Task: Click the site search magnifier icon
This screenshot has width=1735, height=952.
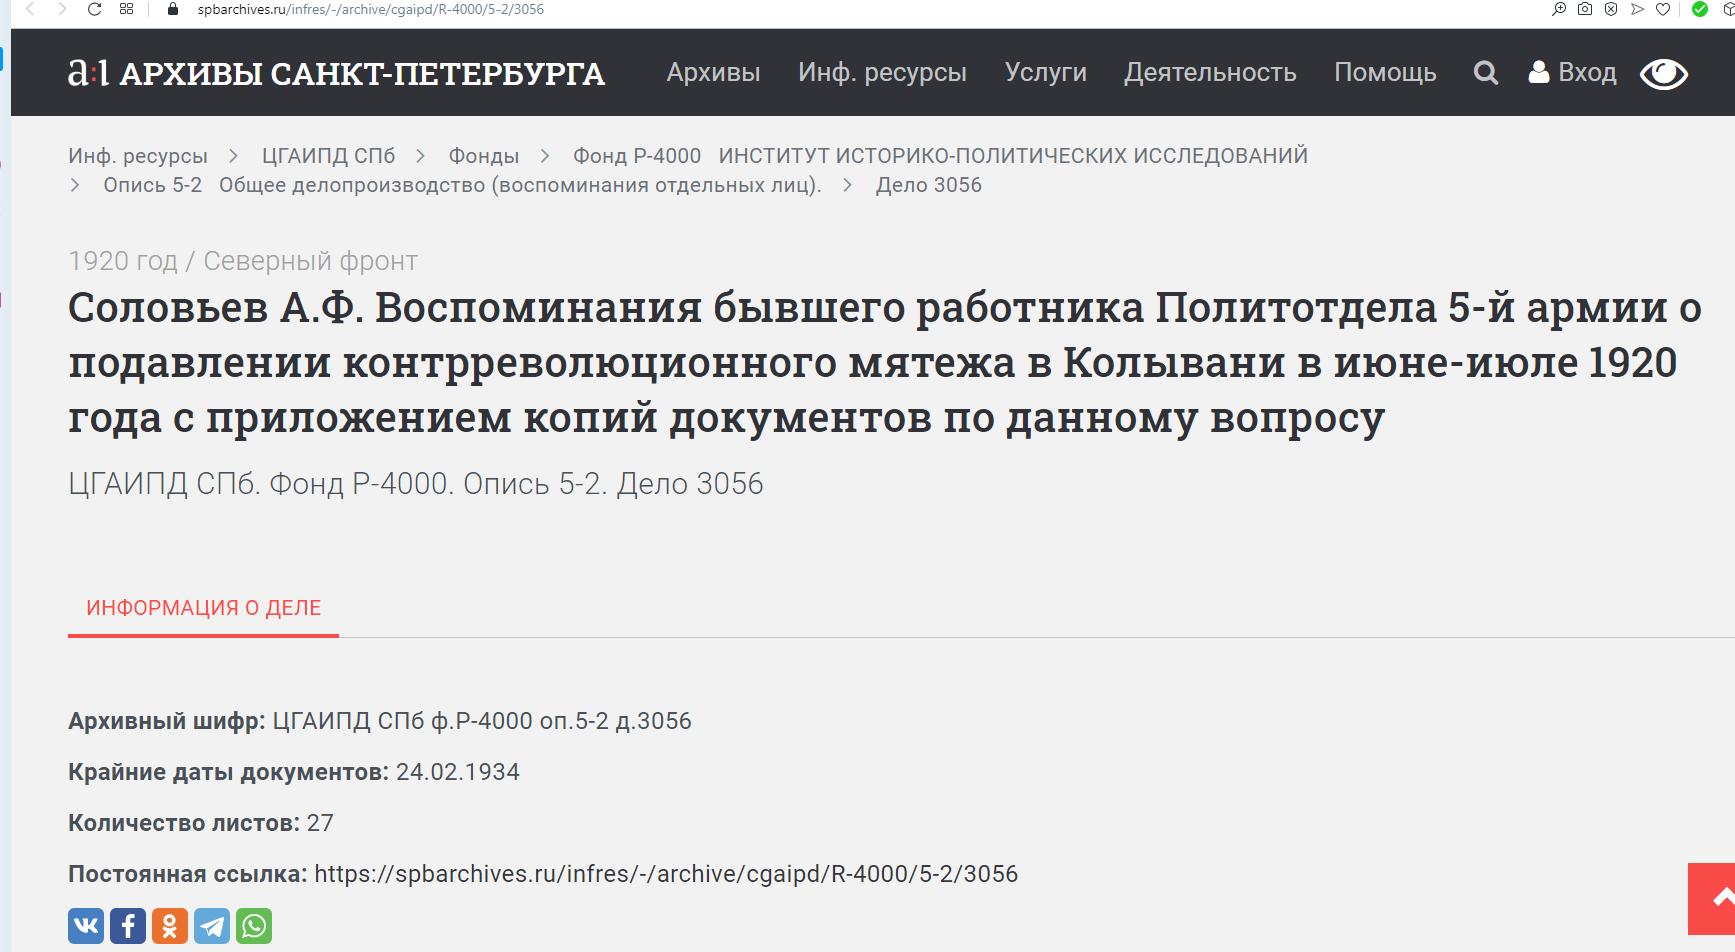Action: pos(1485,73)
